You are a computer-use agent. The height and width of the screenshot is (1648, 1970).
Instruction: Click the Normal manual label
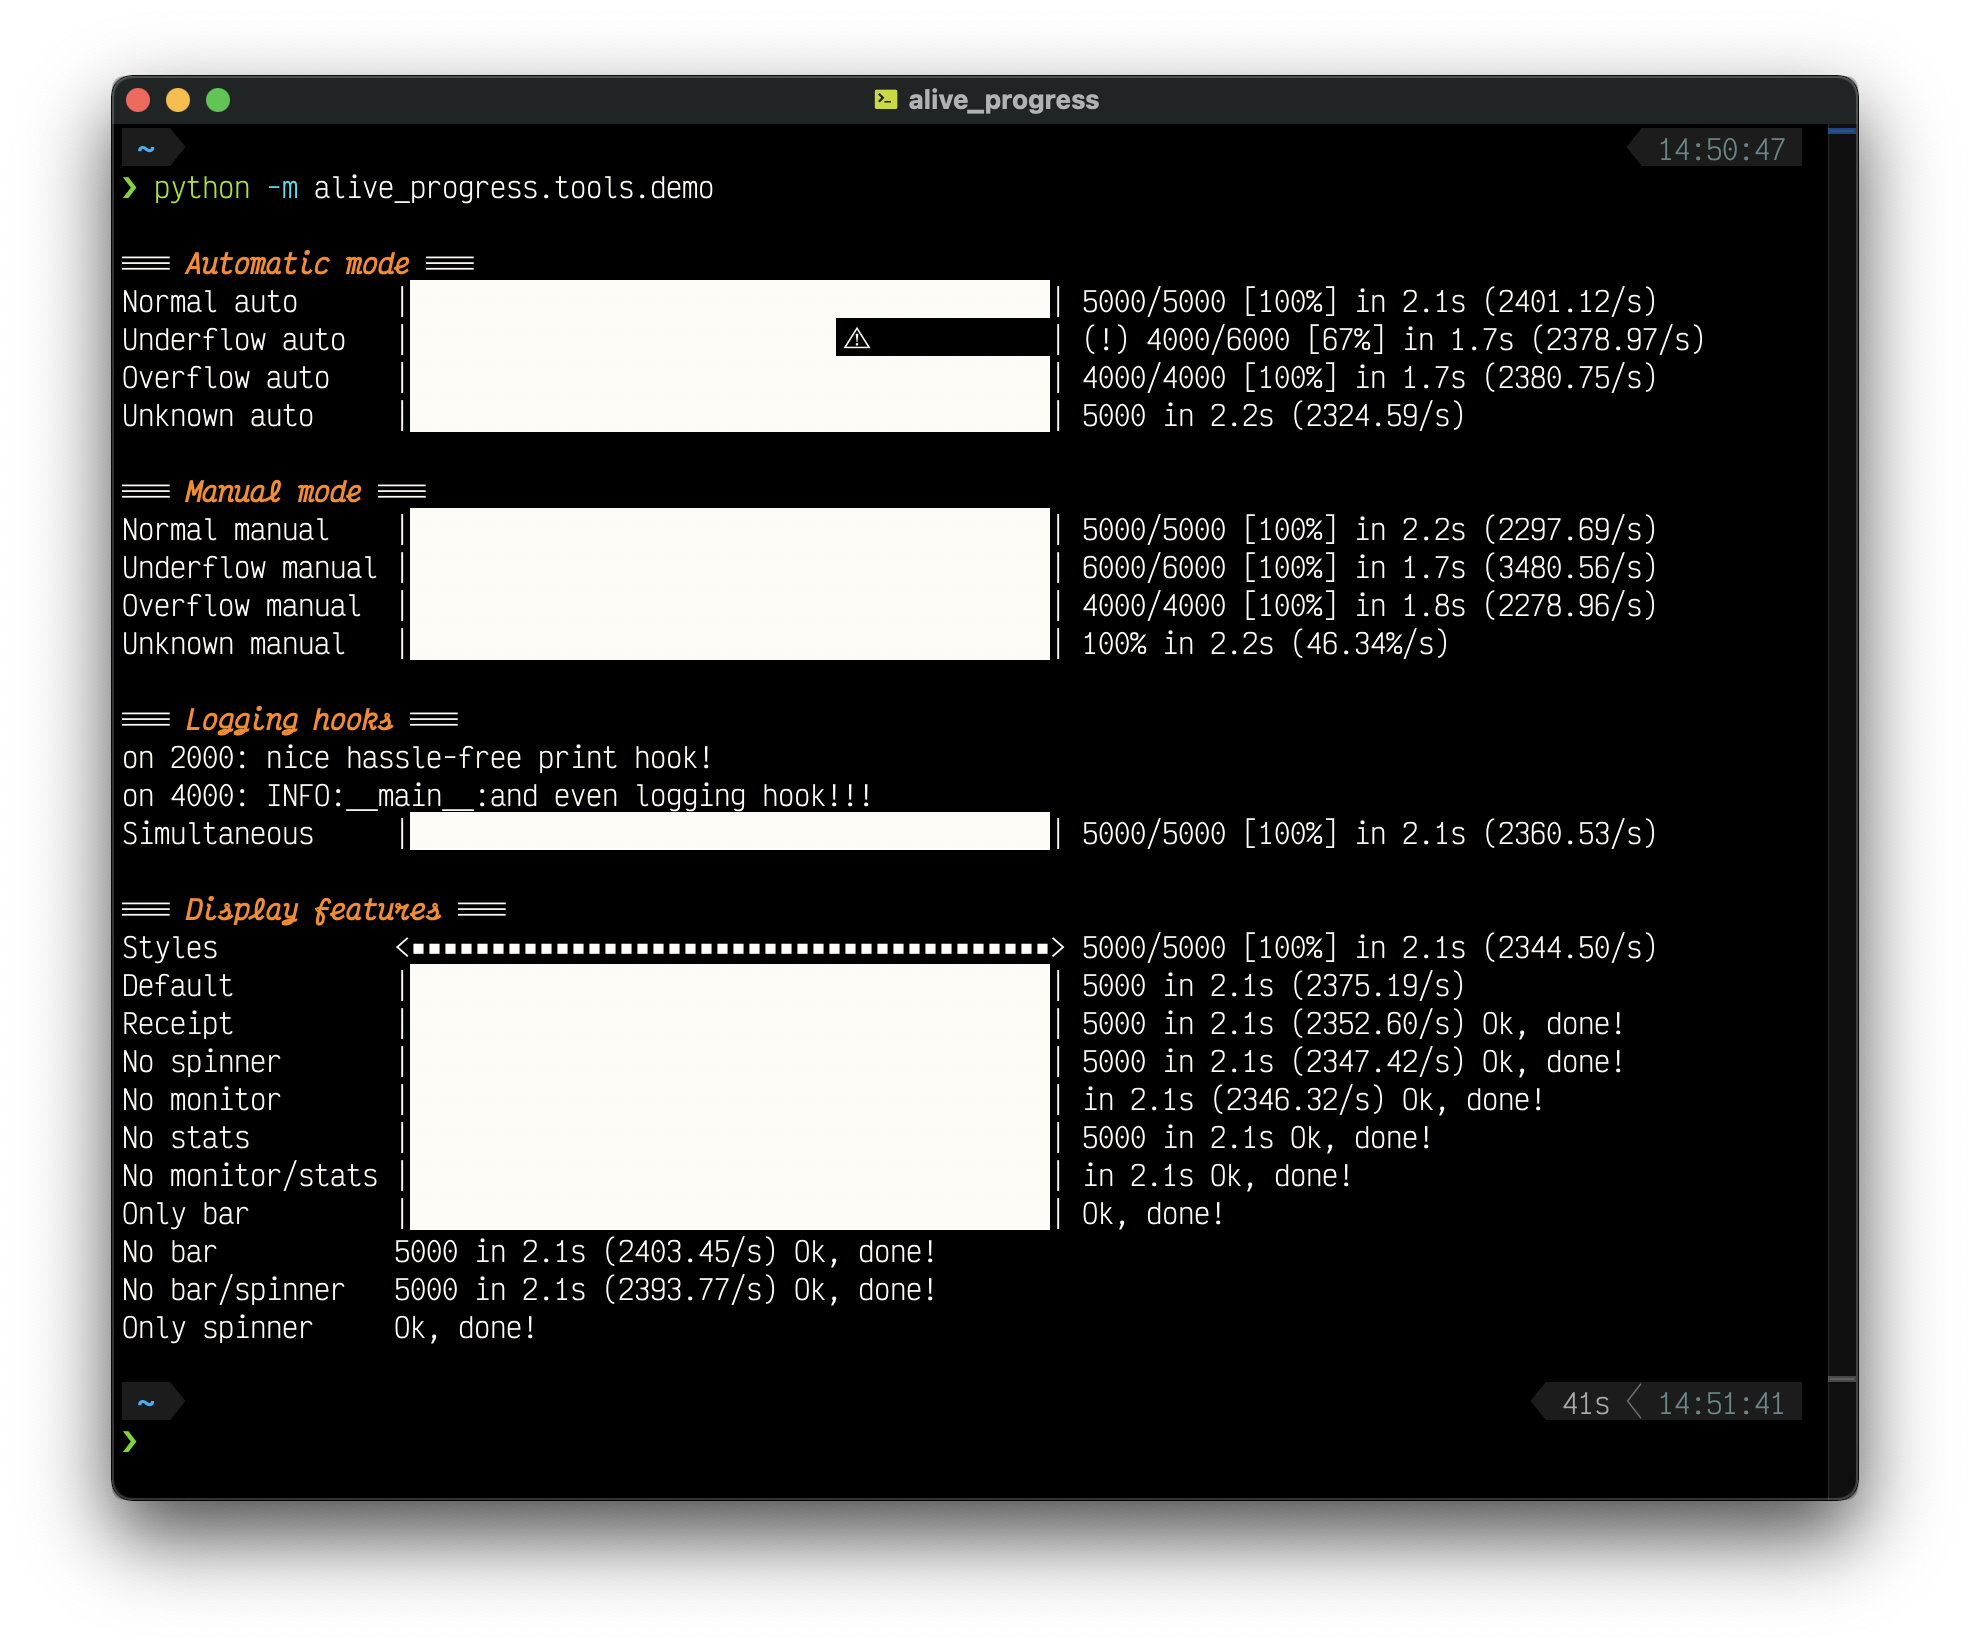226,530
